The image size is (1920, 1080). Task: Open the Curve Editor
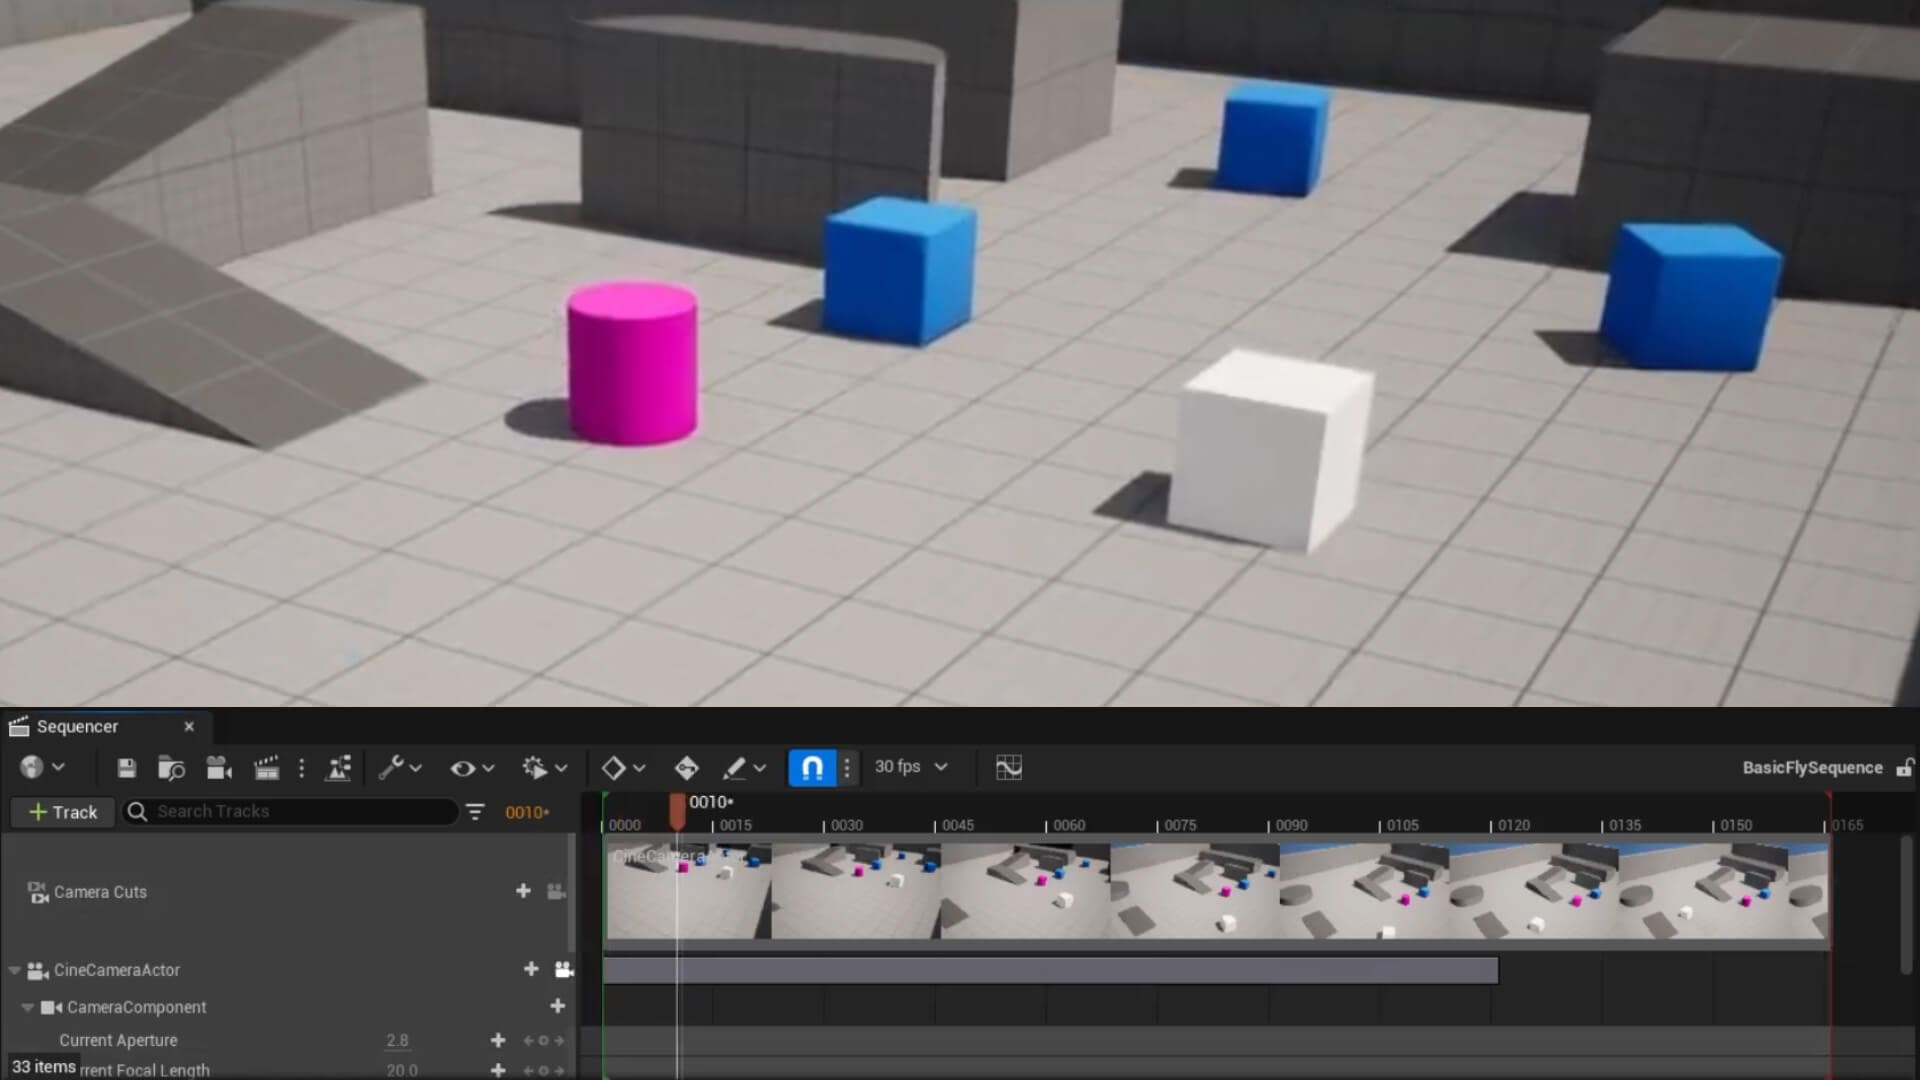(x=1009, y=767)
